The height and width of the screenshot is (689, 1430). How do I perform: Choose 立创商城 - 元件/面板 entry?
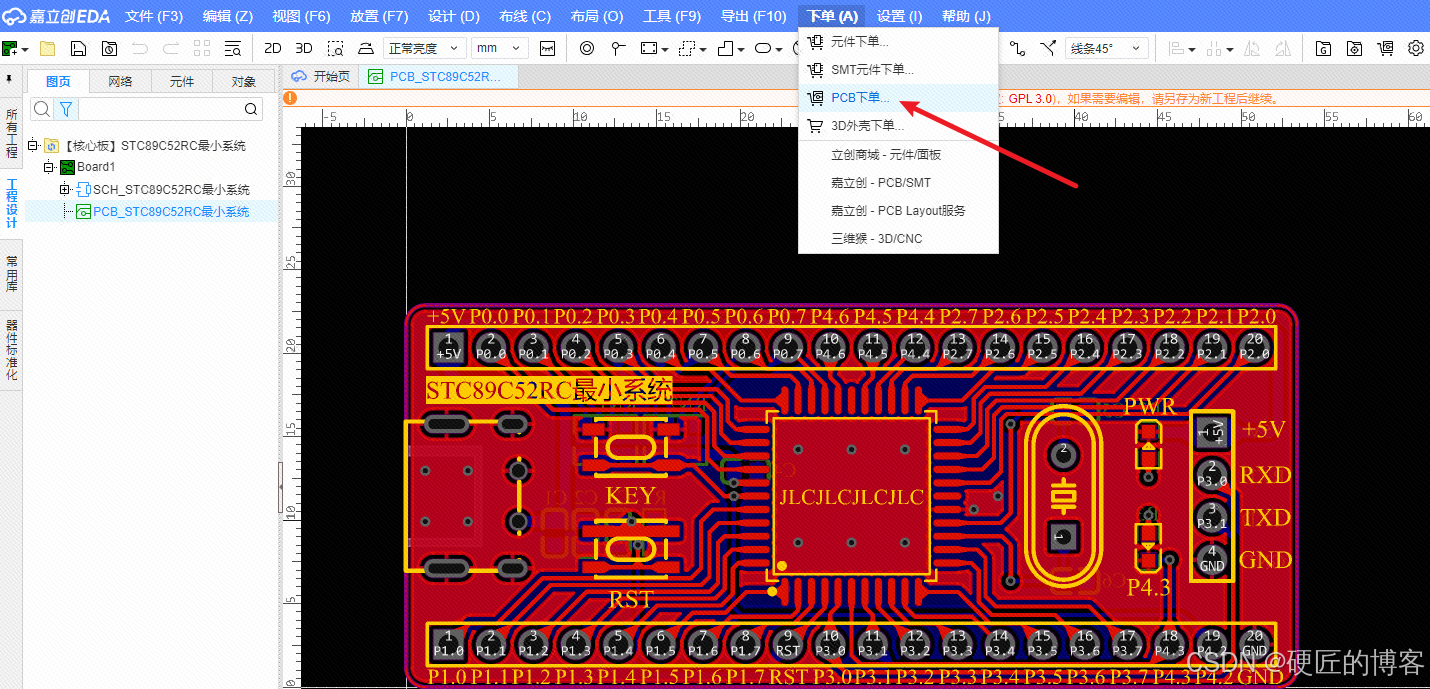coord(898,155)
